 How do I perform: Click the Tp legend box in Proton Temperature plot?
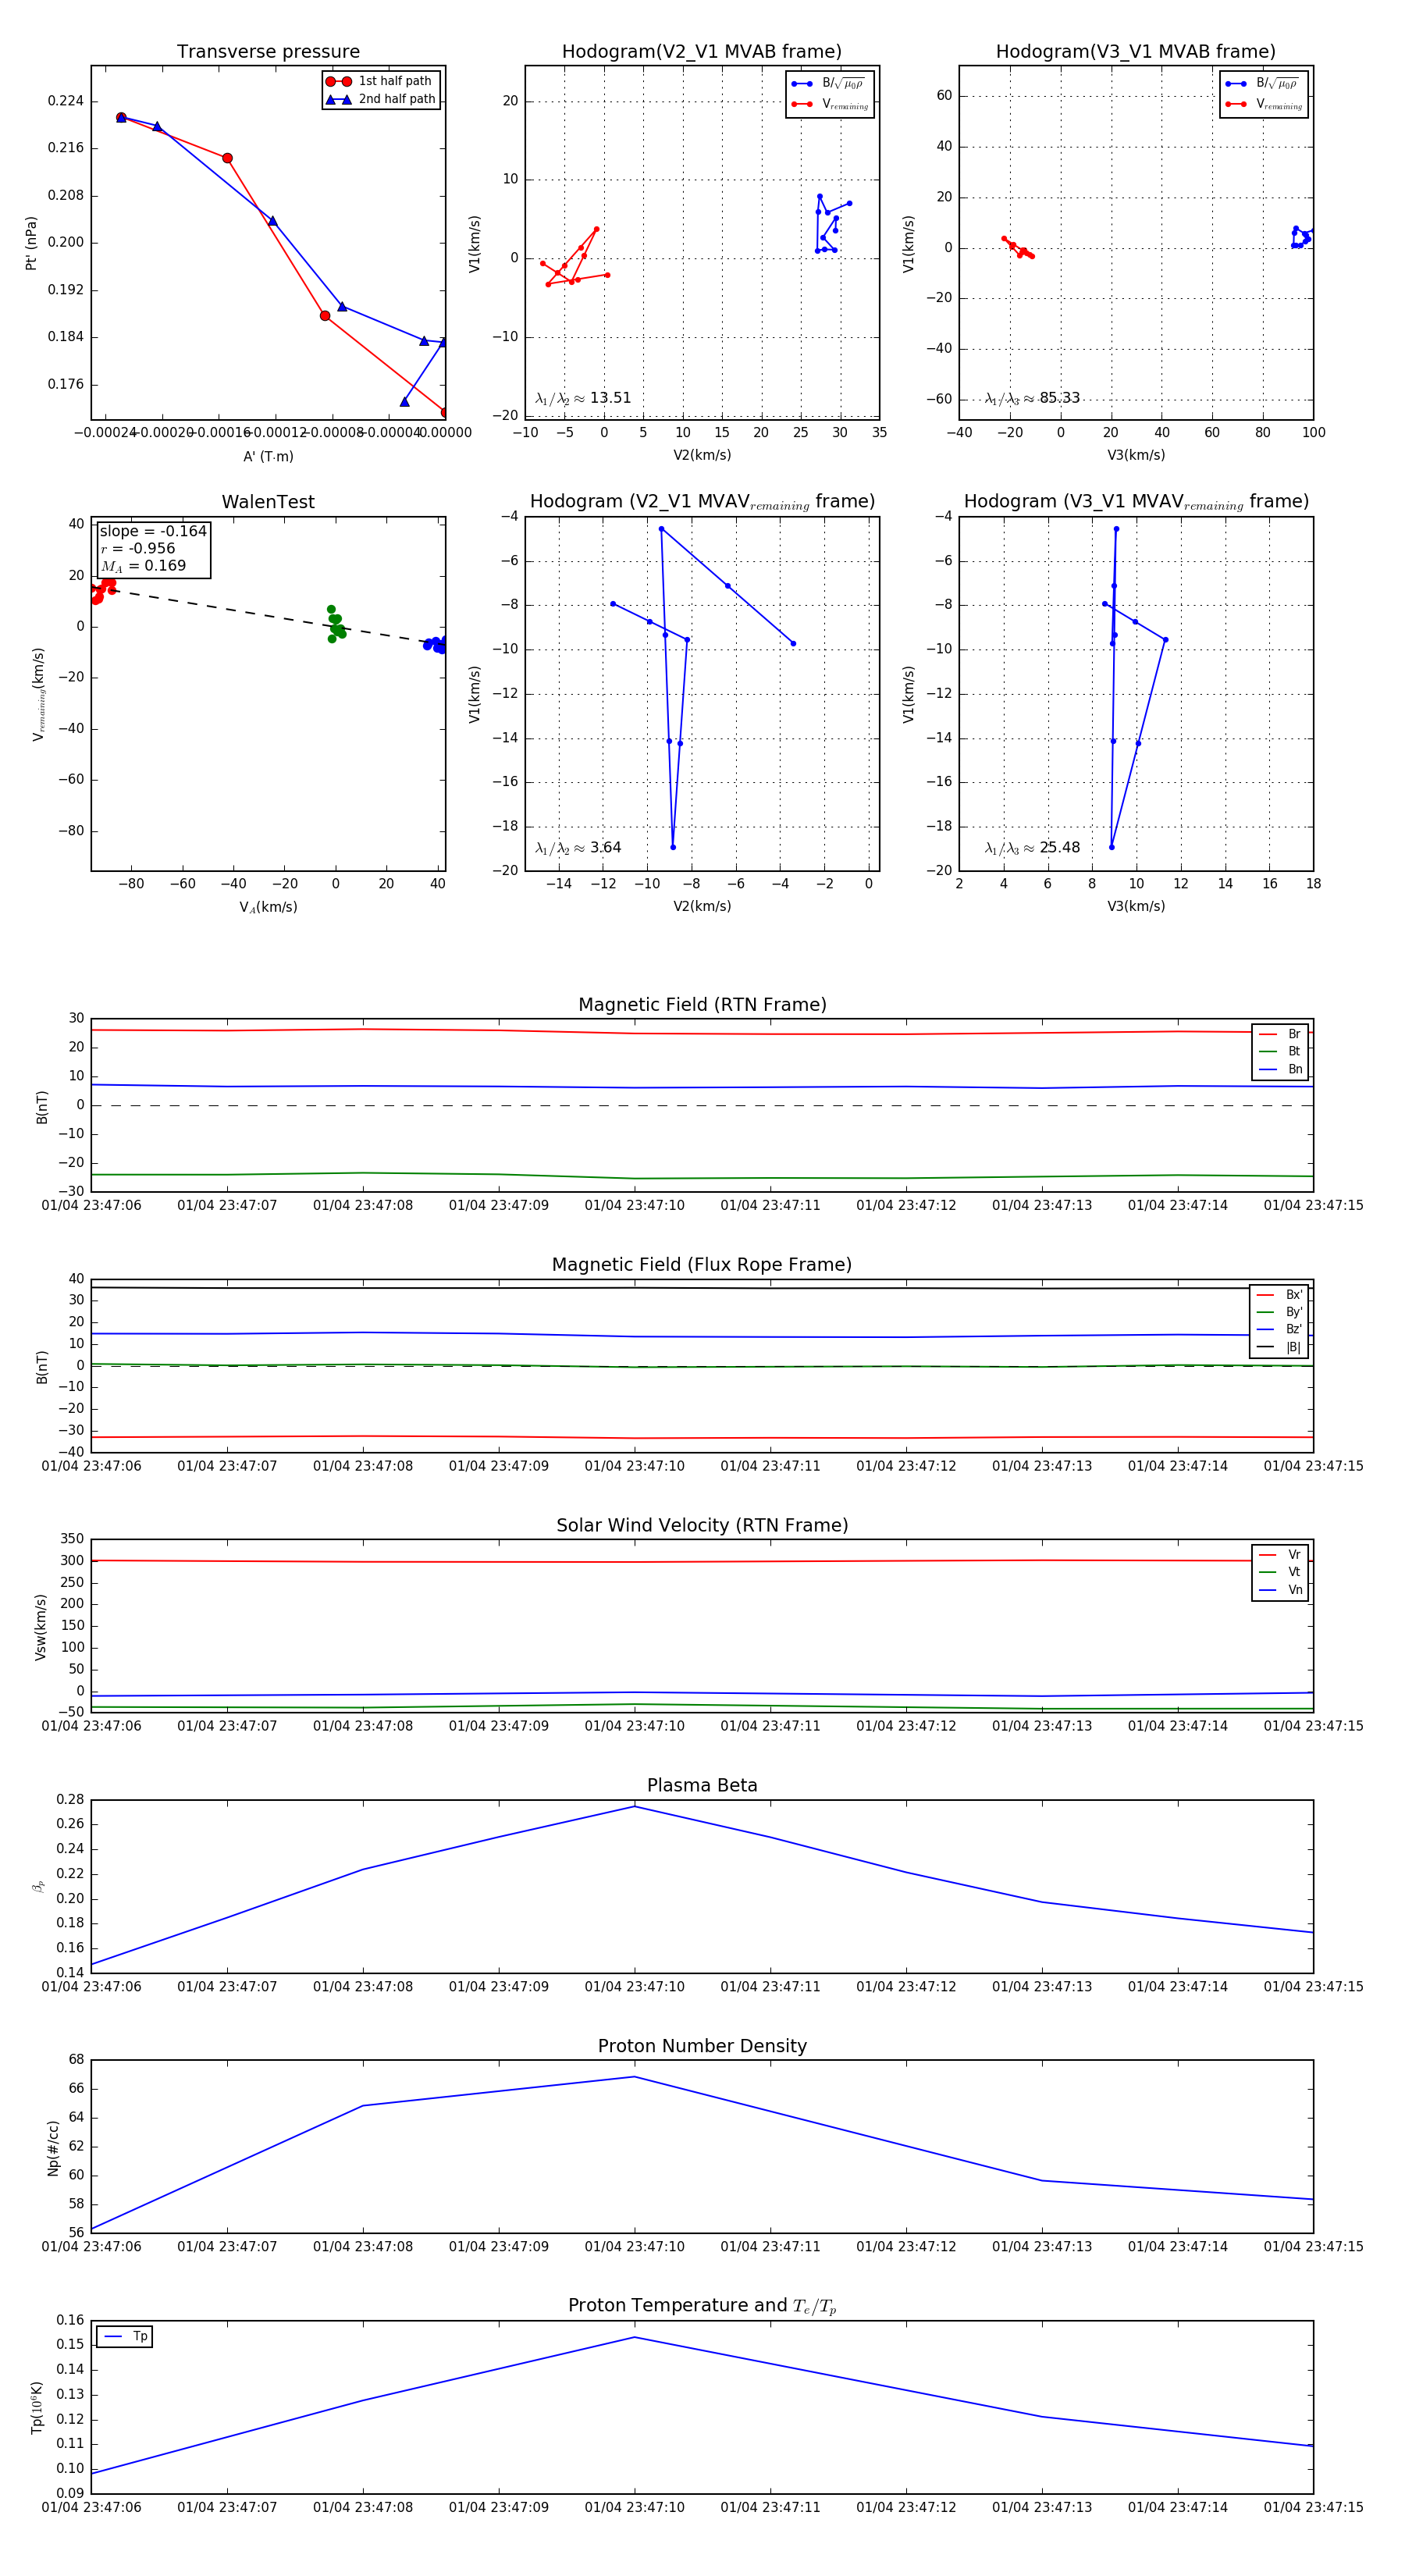[125, 2336]
